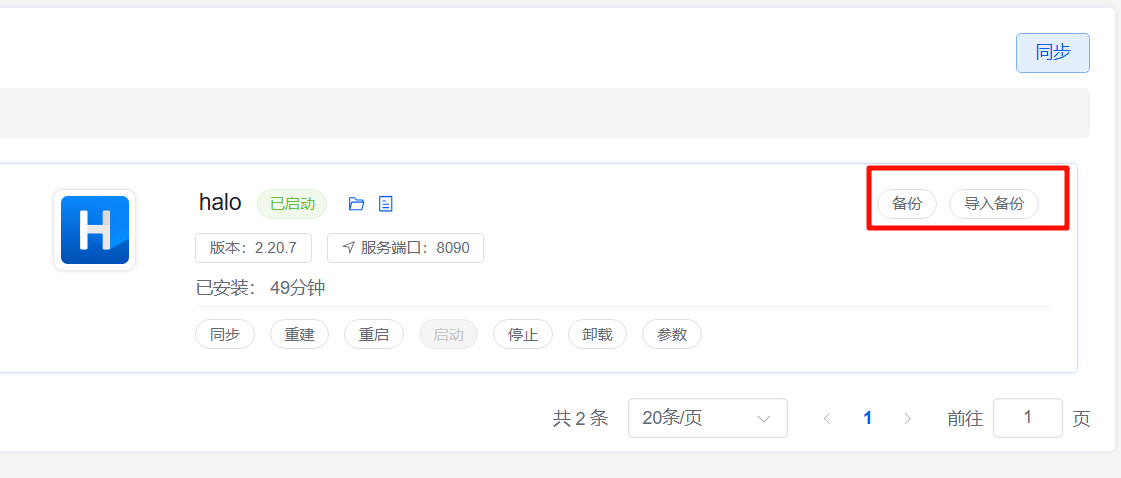Click the halo app logo icon

pyautogui.click(x=95, y=230)
